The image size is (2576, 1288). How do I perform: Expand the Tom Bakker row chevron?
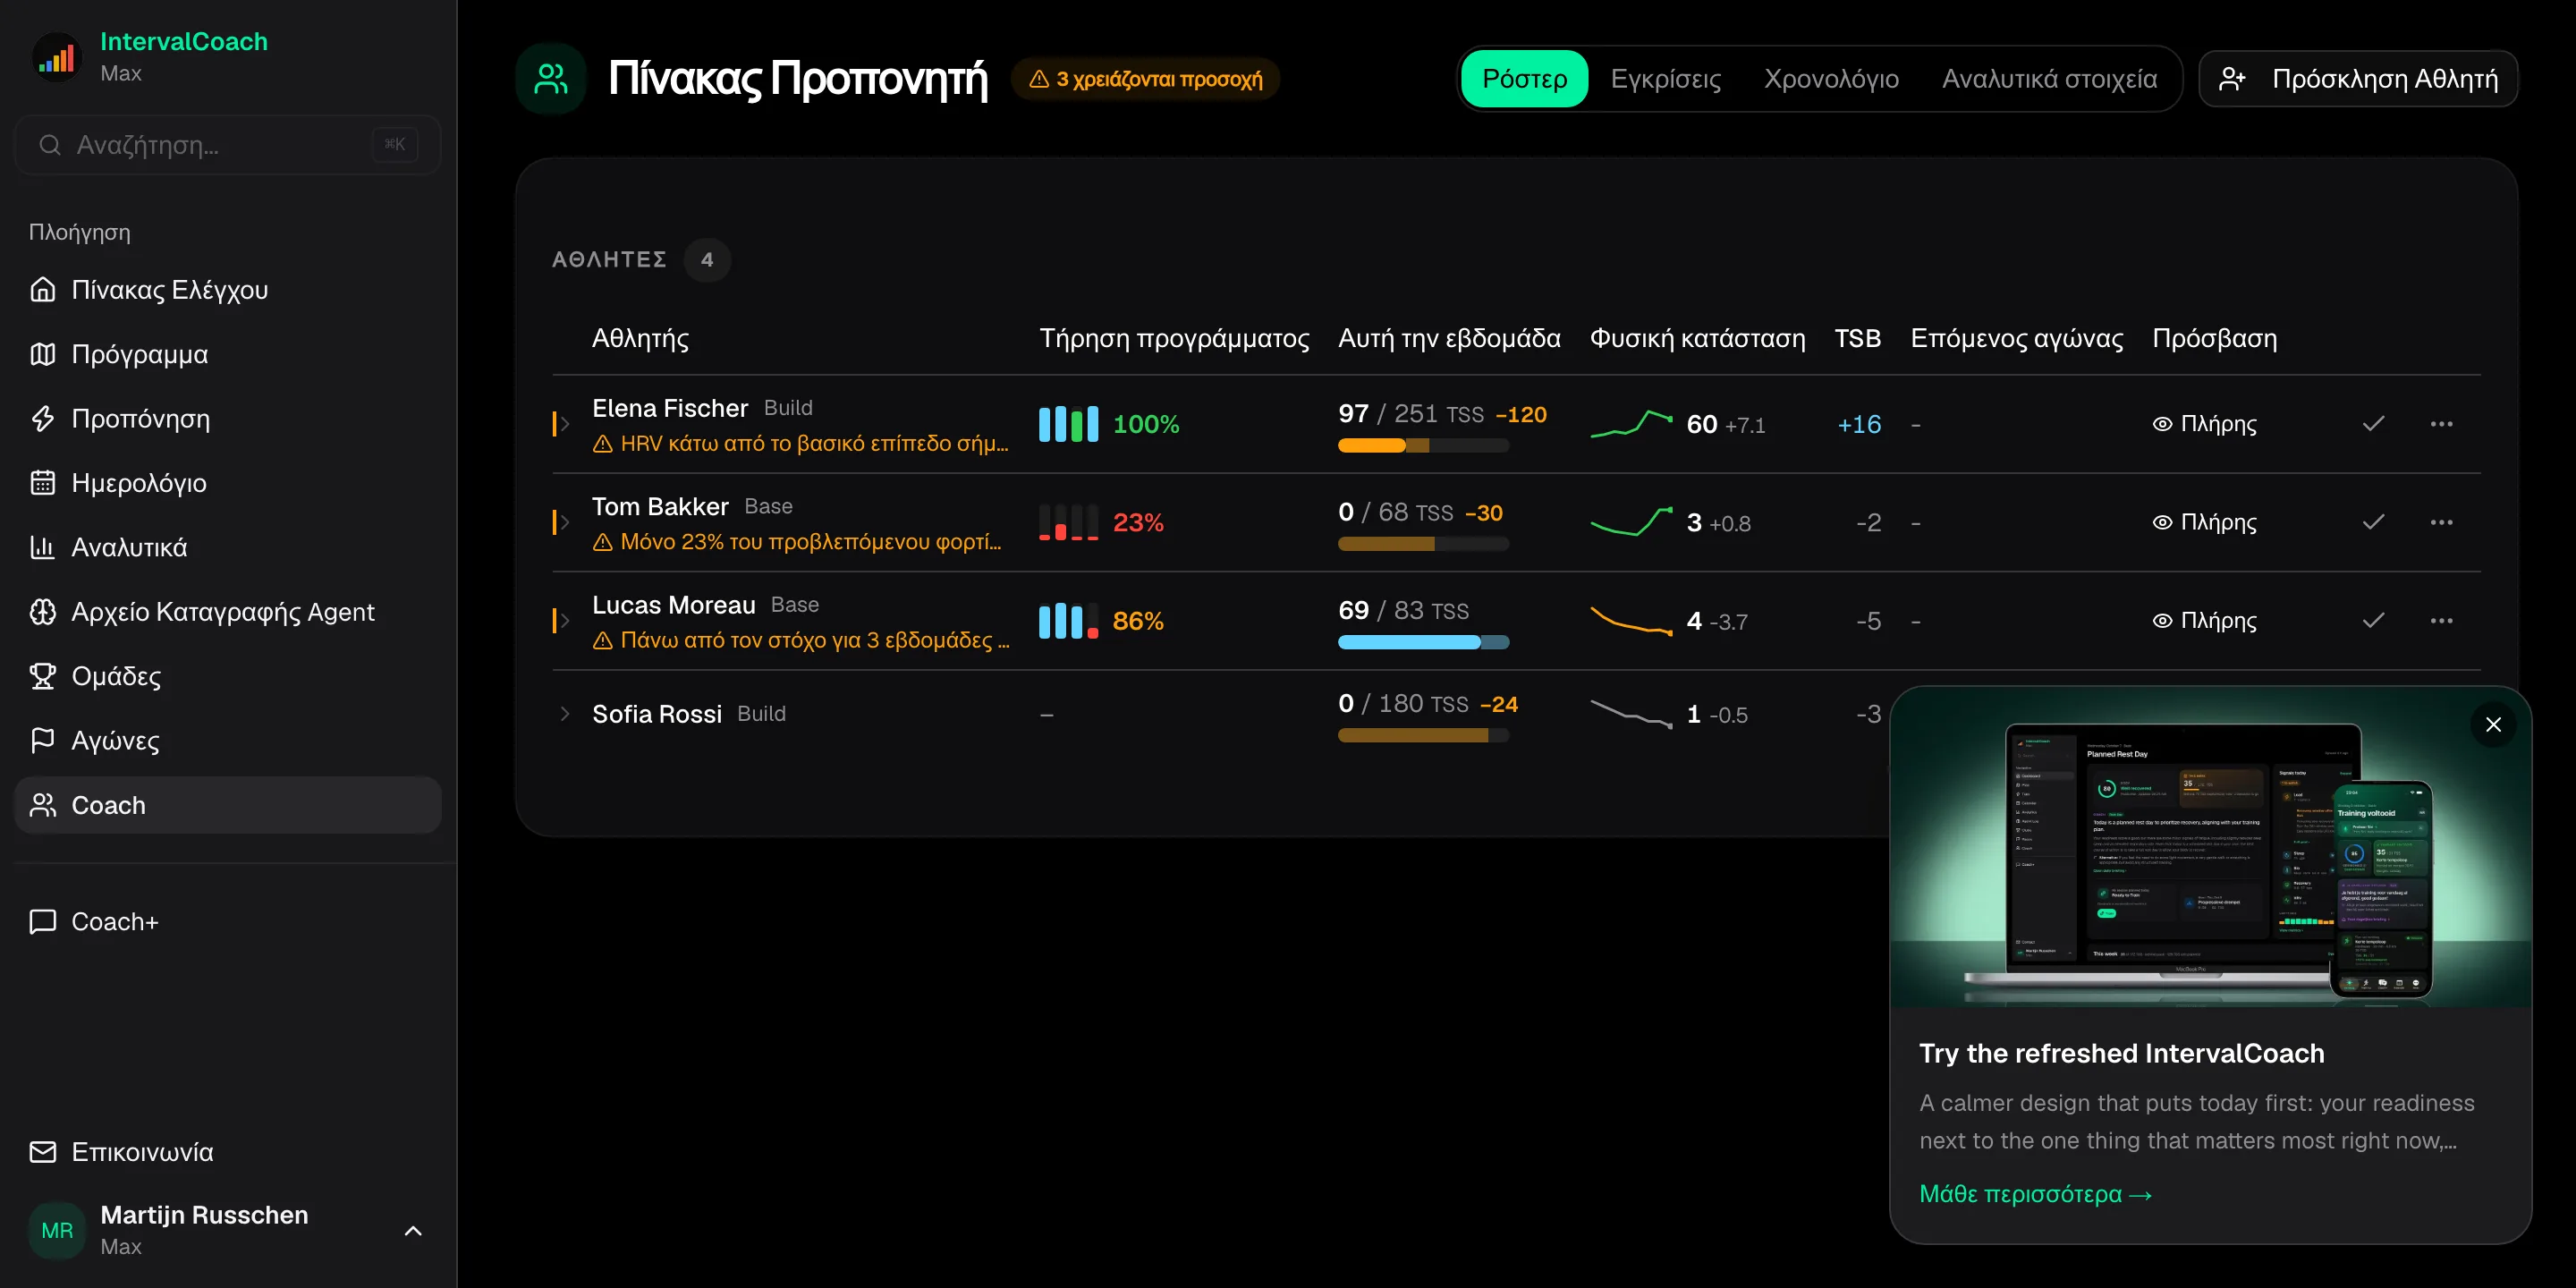(x=565, y=522)
